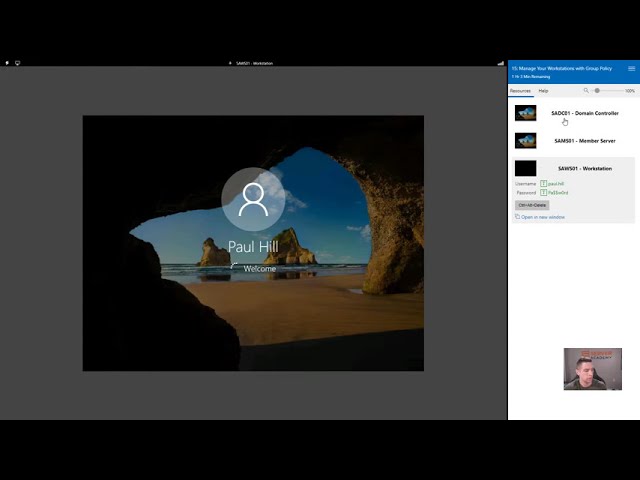This screenshot has height=480, width=640.
Task: Open the hamburger menu in lab header
Action: tap(631, 69)
